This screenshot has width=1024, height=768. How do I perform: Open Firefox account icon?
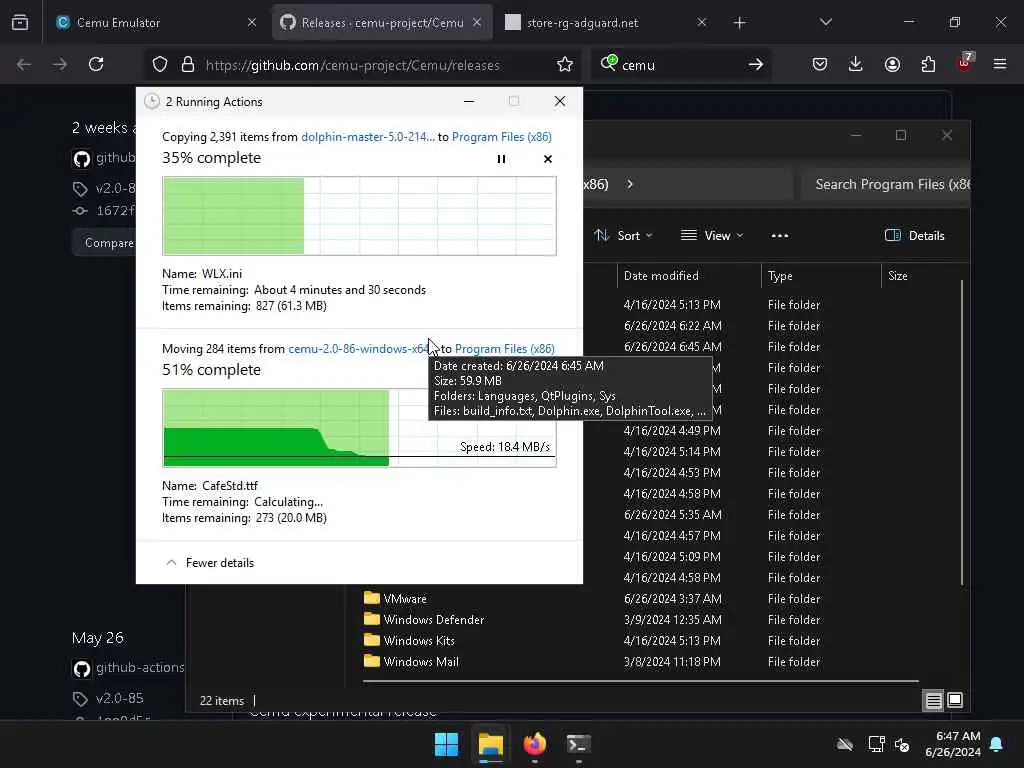point(892,65)
